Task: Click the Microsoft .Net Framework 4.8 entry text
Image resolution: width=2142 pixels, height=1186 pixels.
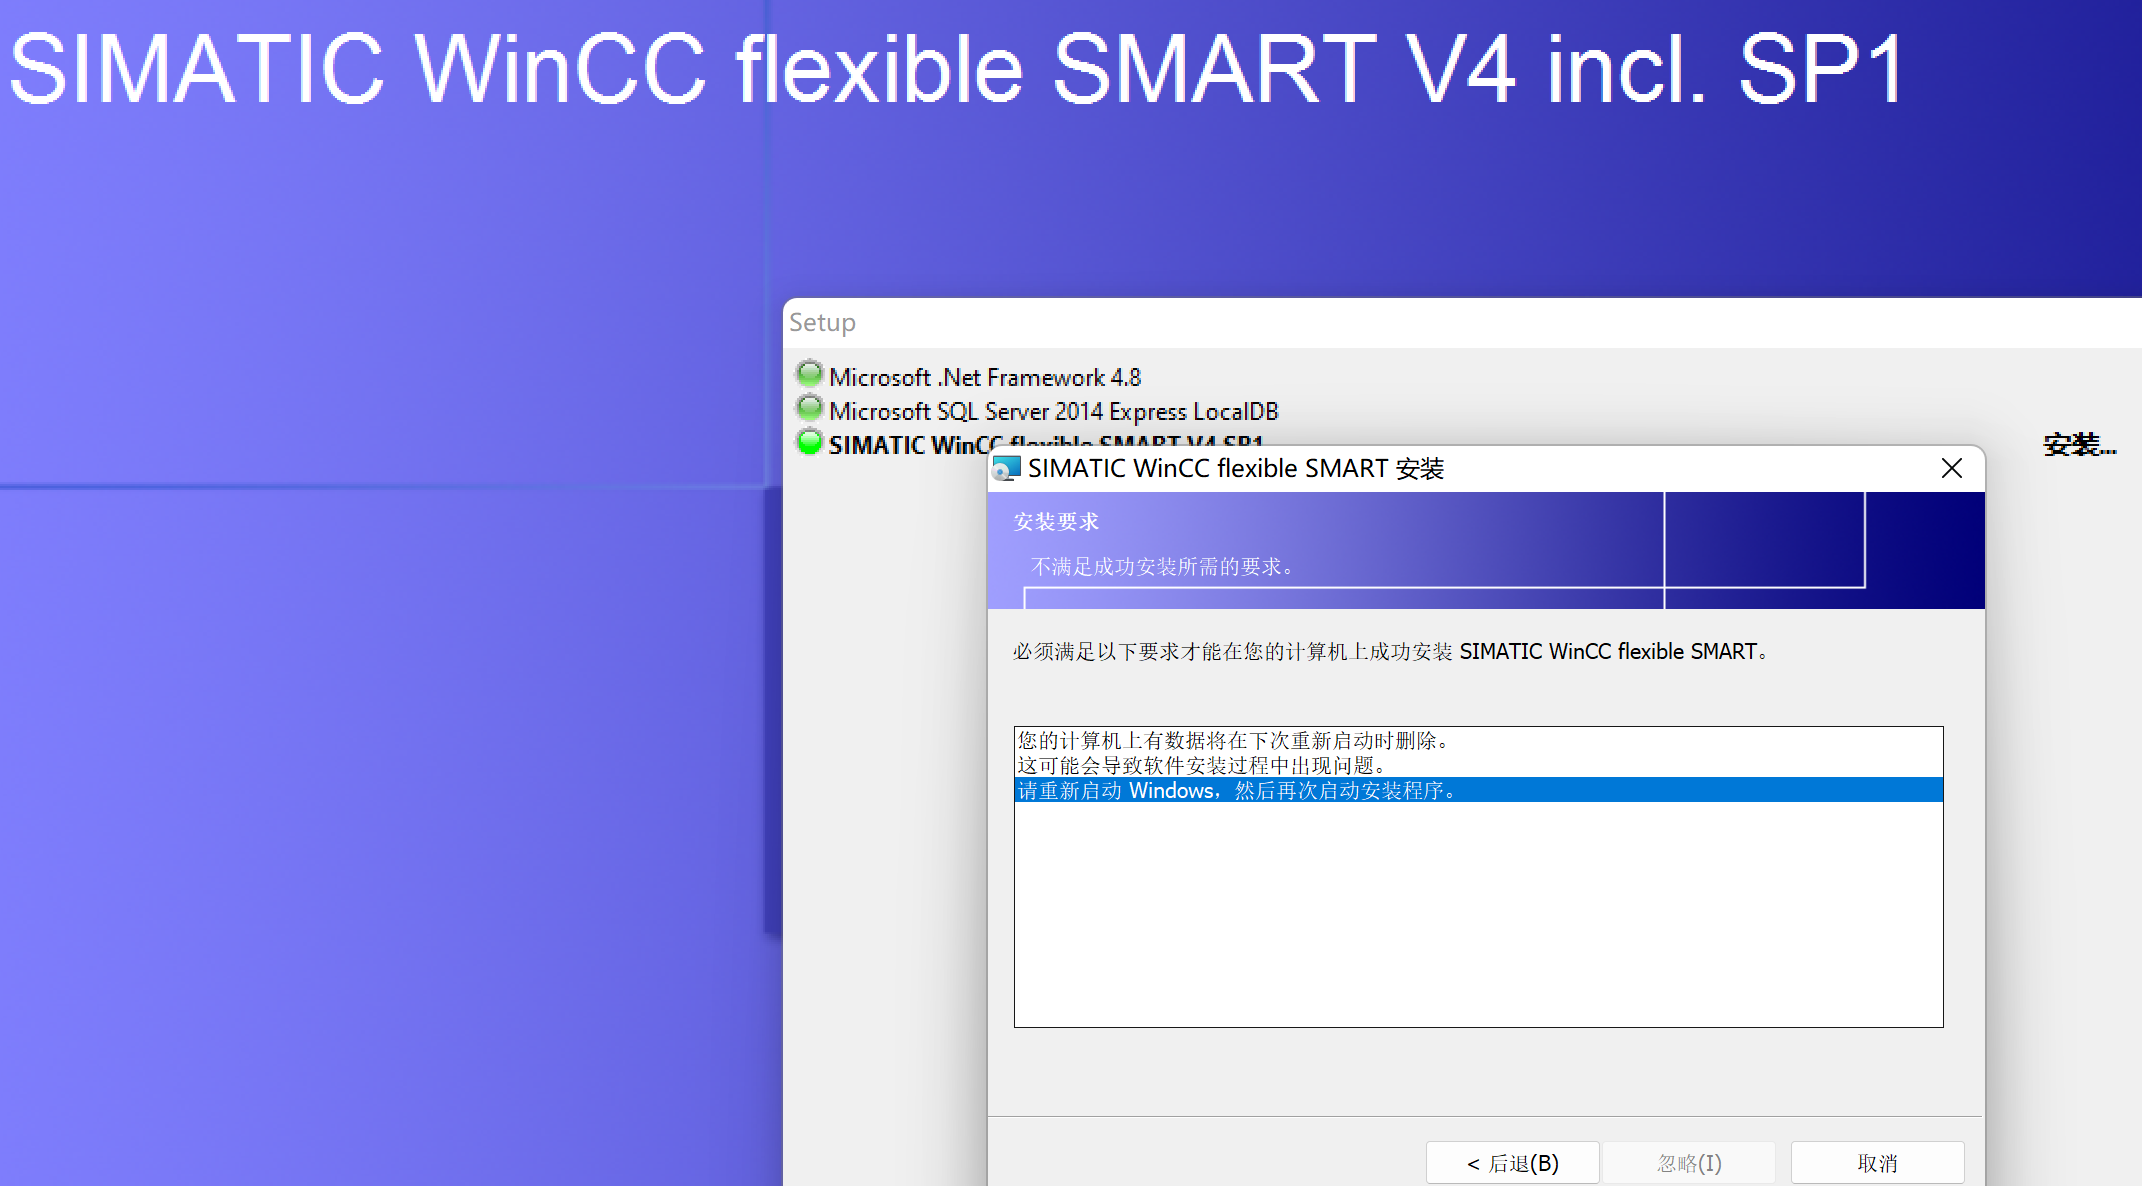Action: (x=984, y=377)
